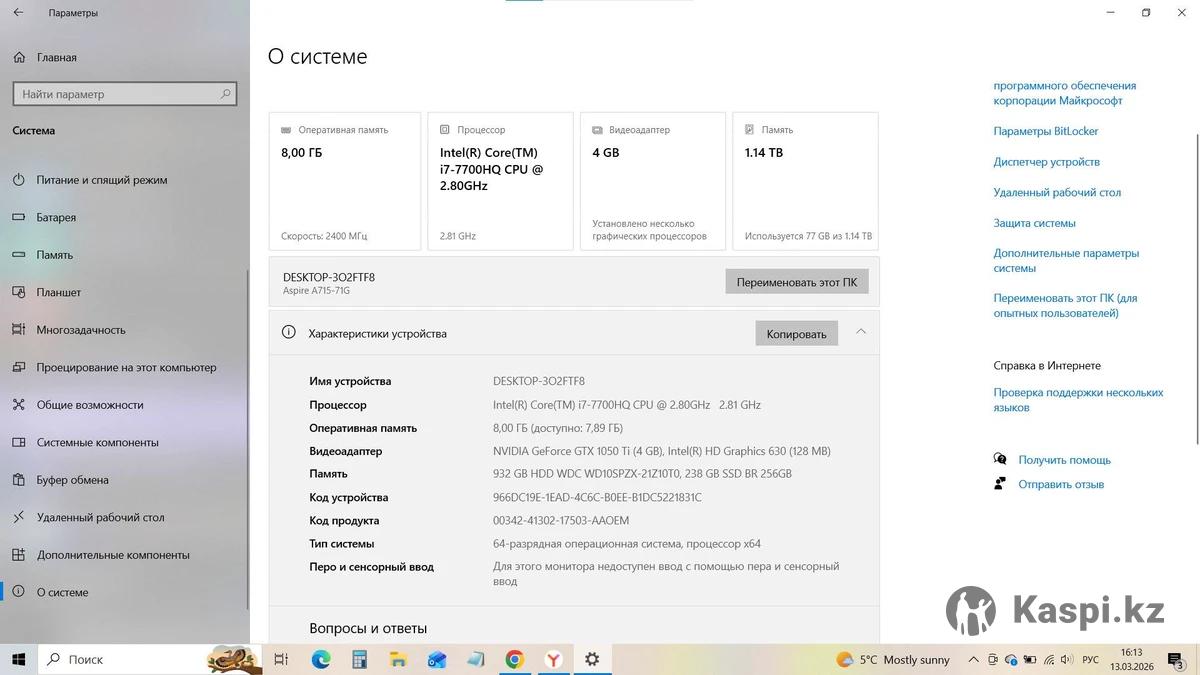
Task: Open Calculator from the taskbar
Action: tap(359, 660)
